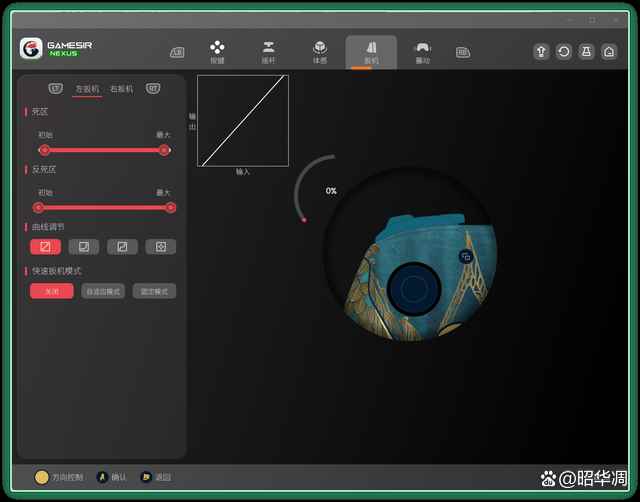Click the 反死区 initial slider handle

(38, 208)
